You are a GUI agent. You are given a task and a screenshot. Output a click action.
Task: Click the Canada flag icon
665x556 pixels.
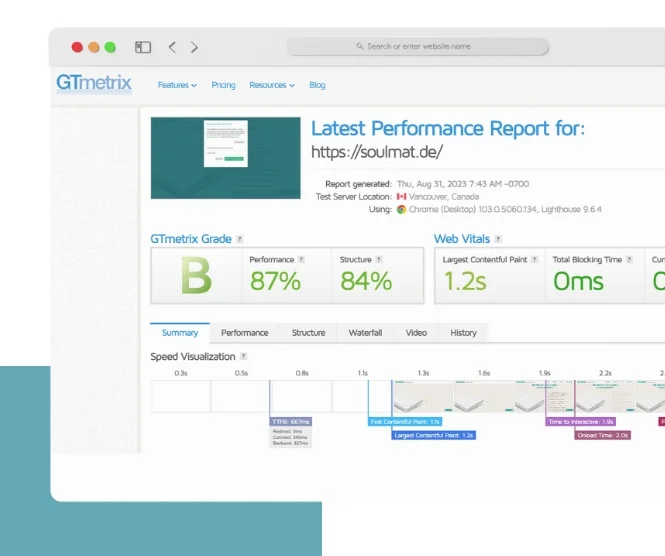[x=401, y=196]
